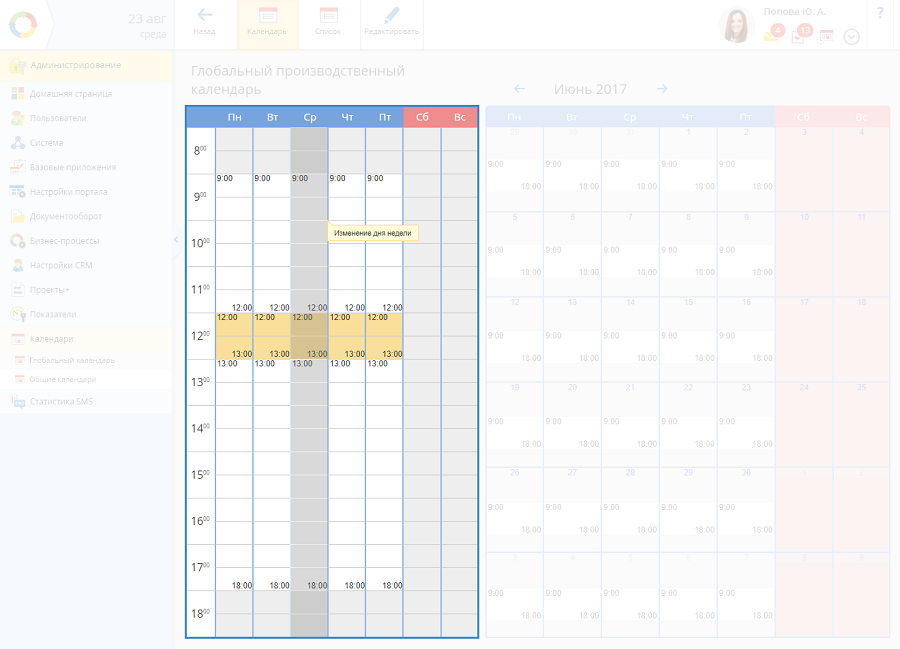Open tasks icon with badge 13
This screenshot has width=900, height=649.
coord(801,34)
